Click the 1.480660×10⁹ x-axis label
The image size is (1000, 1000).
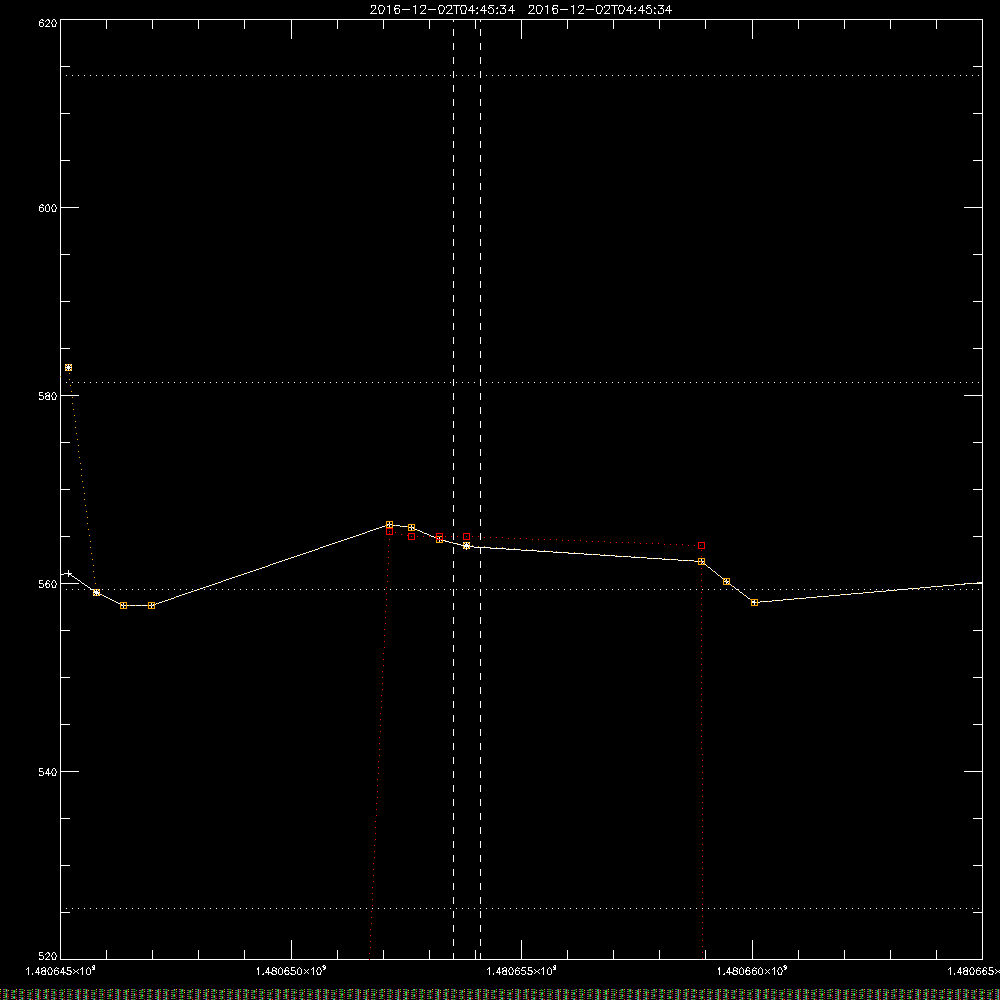(x=752, y=971)
